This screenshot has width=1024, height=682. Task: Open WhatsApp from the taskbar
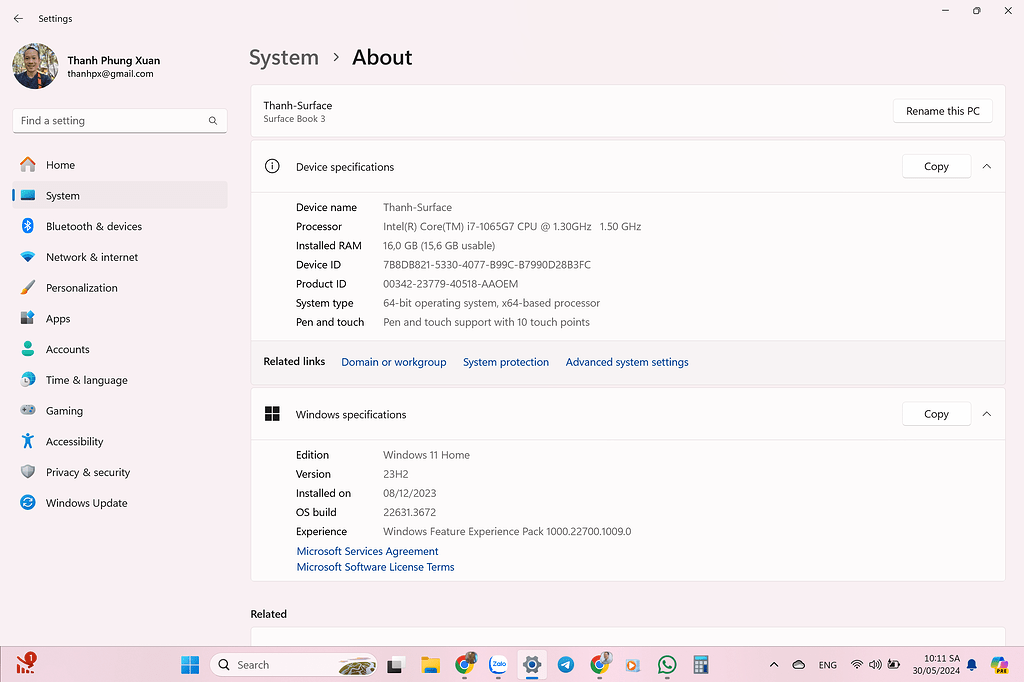click(667, 665)
